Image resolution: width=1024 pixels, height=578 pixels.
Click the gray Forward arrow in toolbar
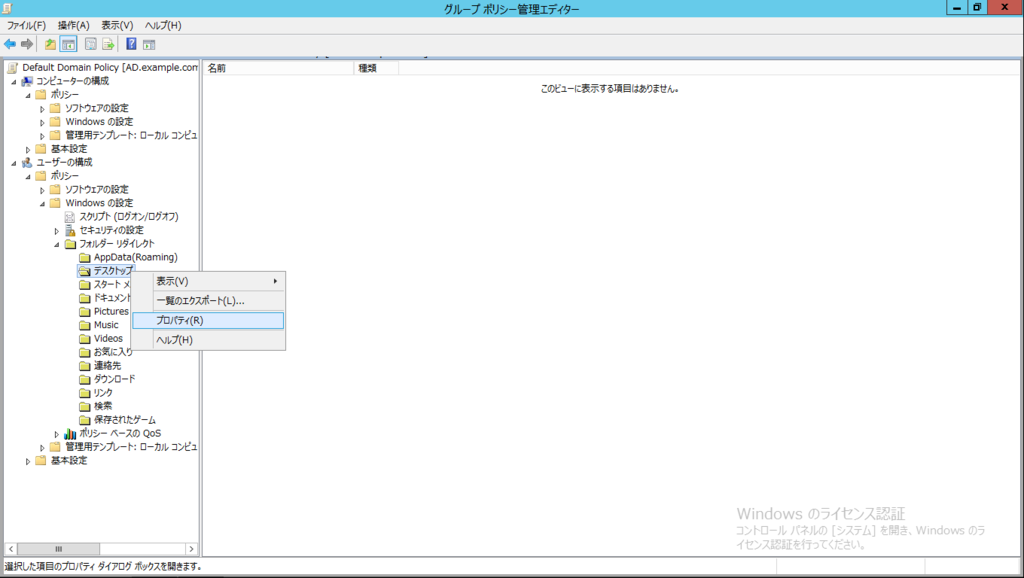(x=27, y=44)
